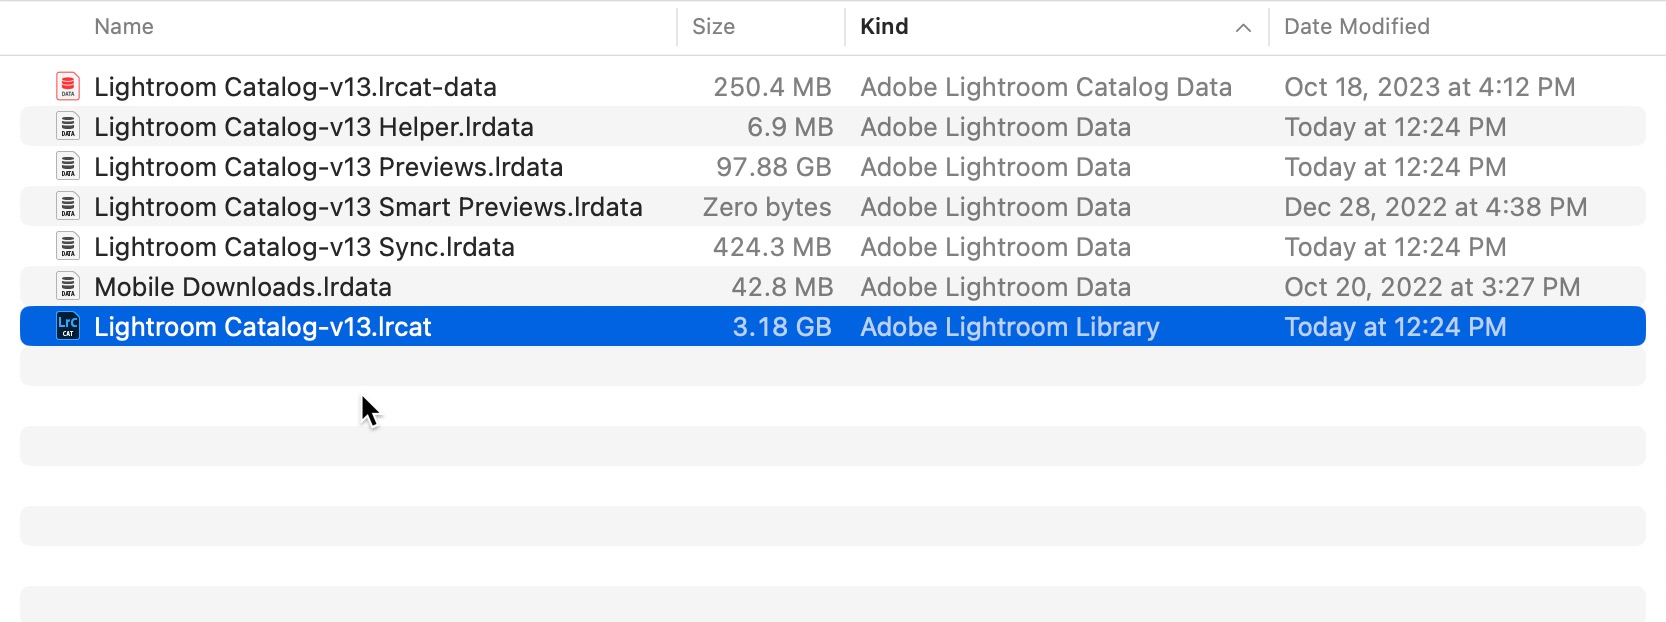Click the 97.88 GB size value

(773, 167)
